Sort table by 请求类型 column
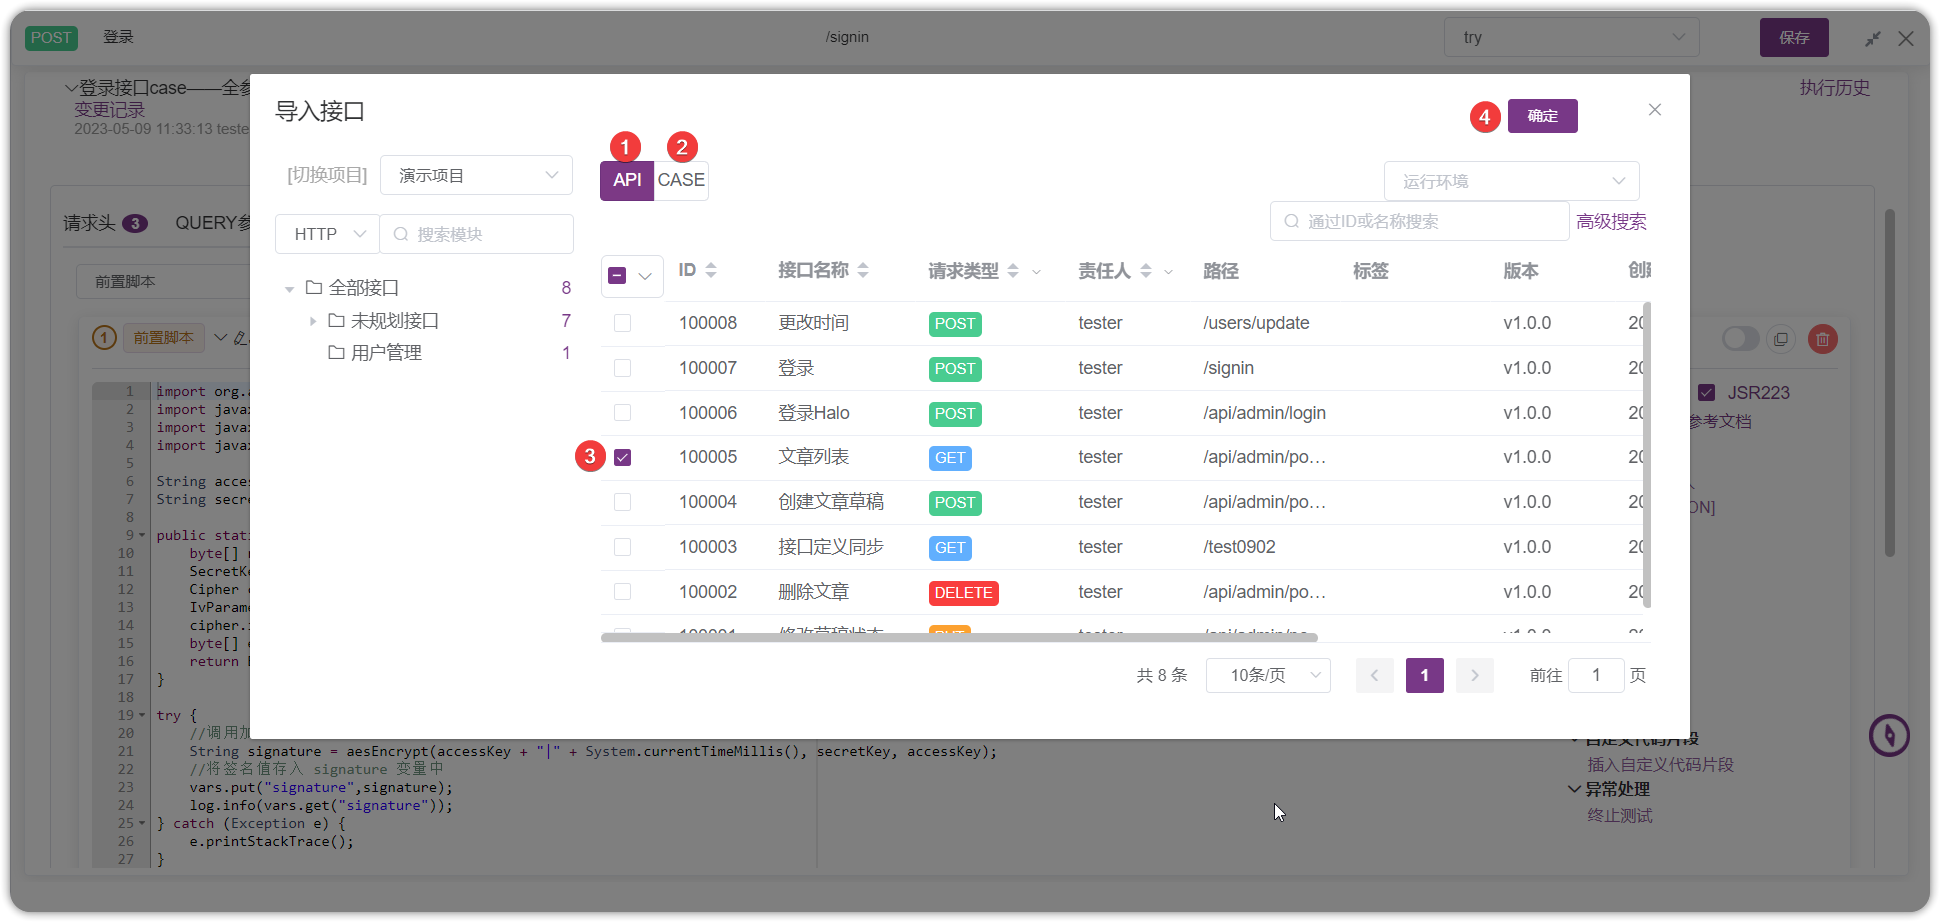Viewport: 1940px width, 922px height. 1013,270
